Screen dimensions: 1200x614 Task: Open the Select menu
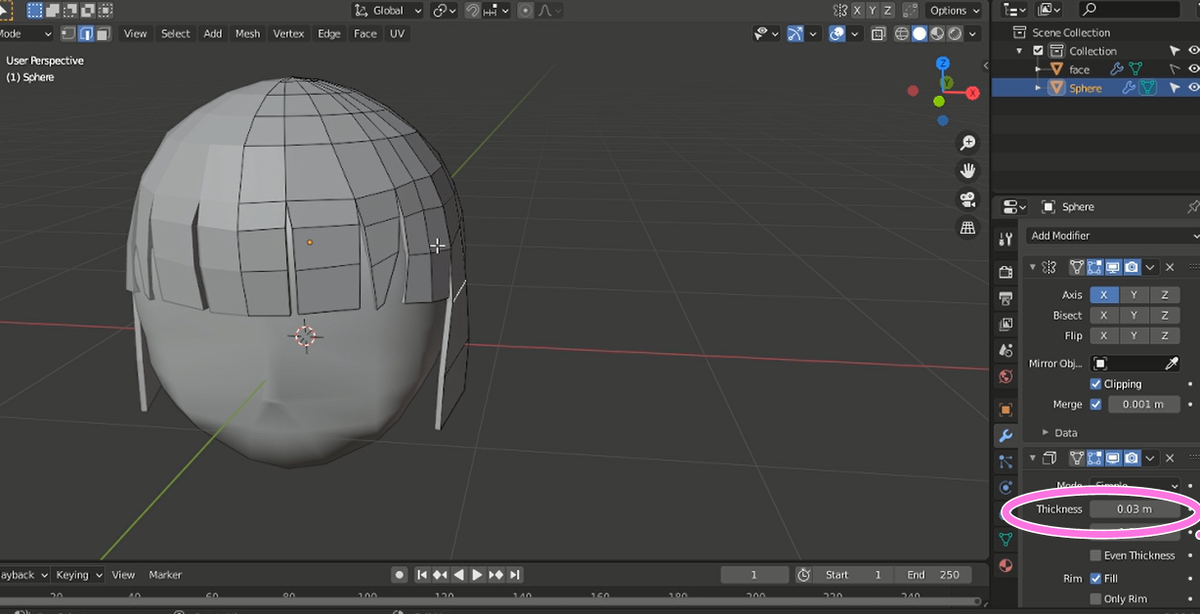click(x=175, y=33)
